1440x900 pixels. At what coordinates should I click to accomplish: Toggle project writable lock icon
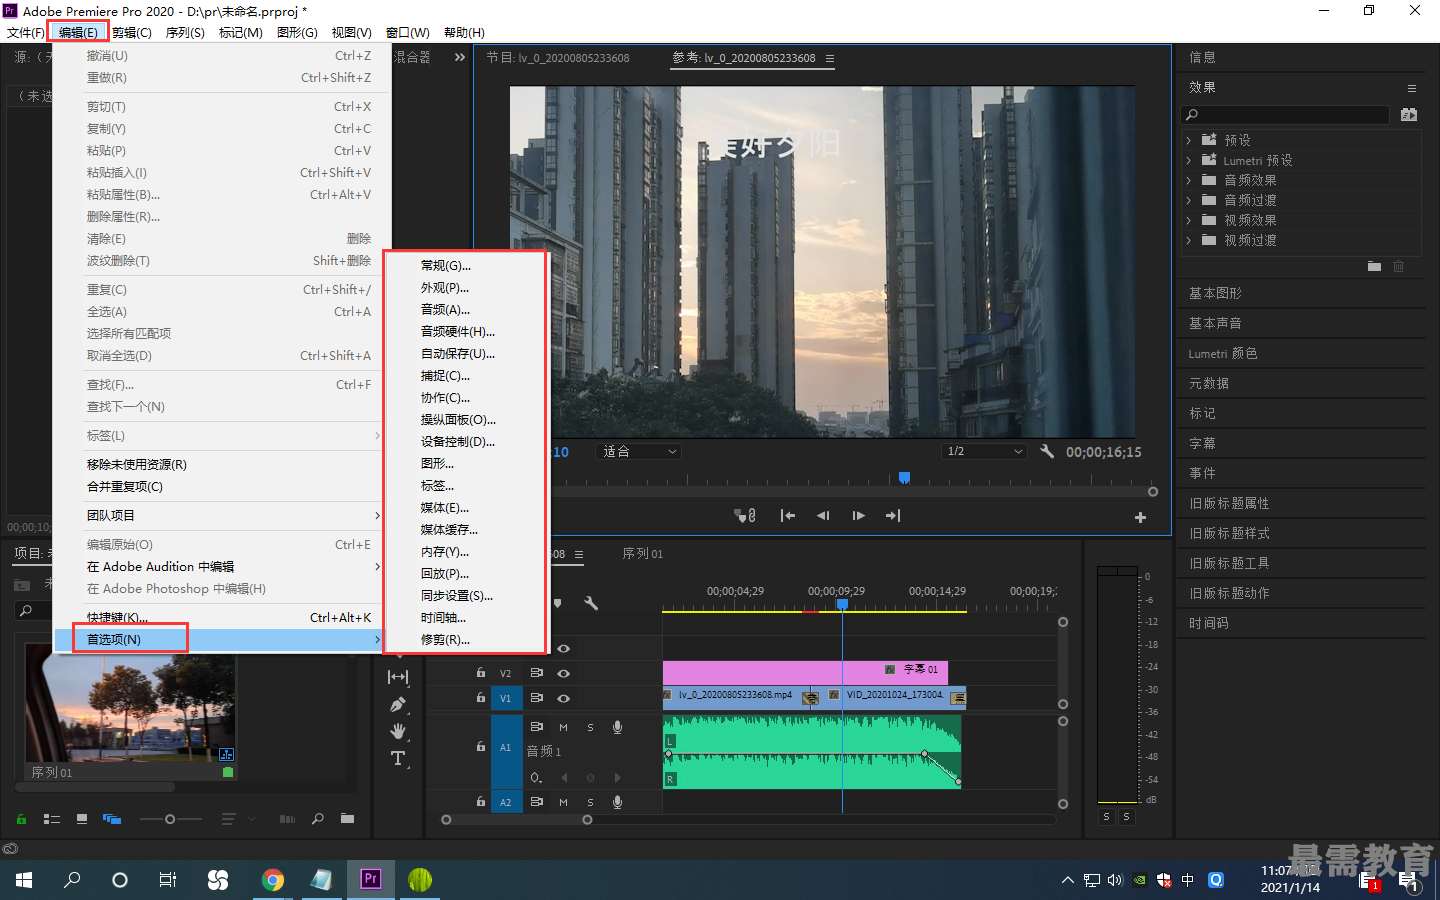[x=21, y=819]
